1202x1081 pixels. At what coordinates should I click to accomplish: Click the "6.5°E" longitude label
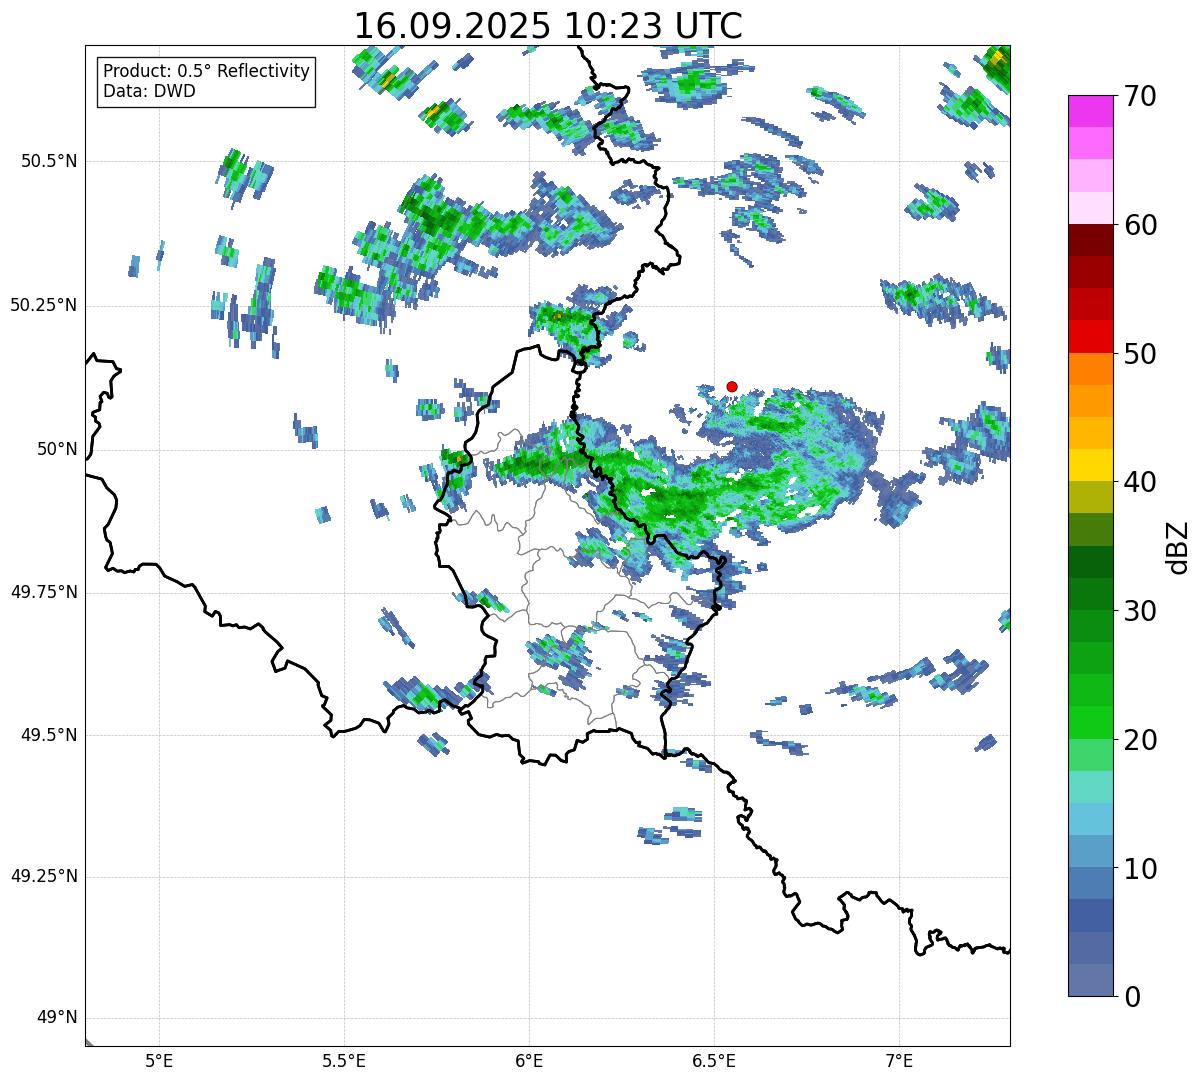pyautogui.click(x=714, y=1060)
